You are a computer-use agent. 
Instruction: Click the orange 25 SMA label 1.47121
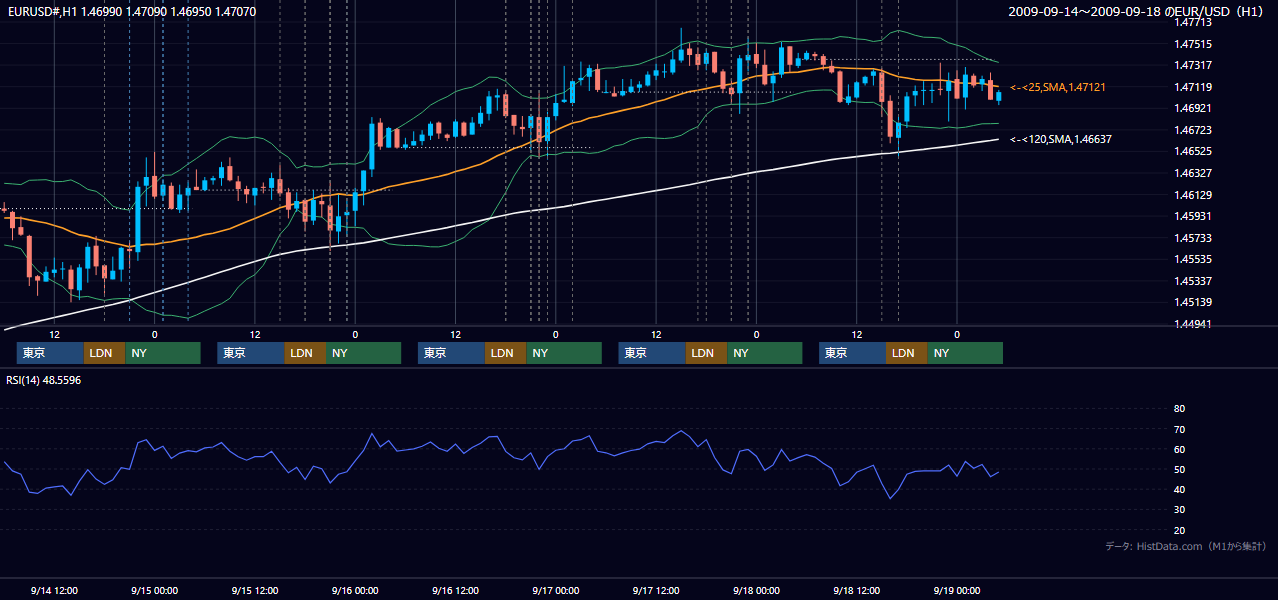pos(1058,88)
